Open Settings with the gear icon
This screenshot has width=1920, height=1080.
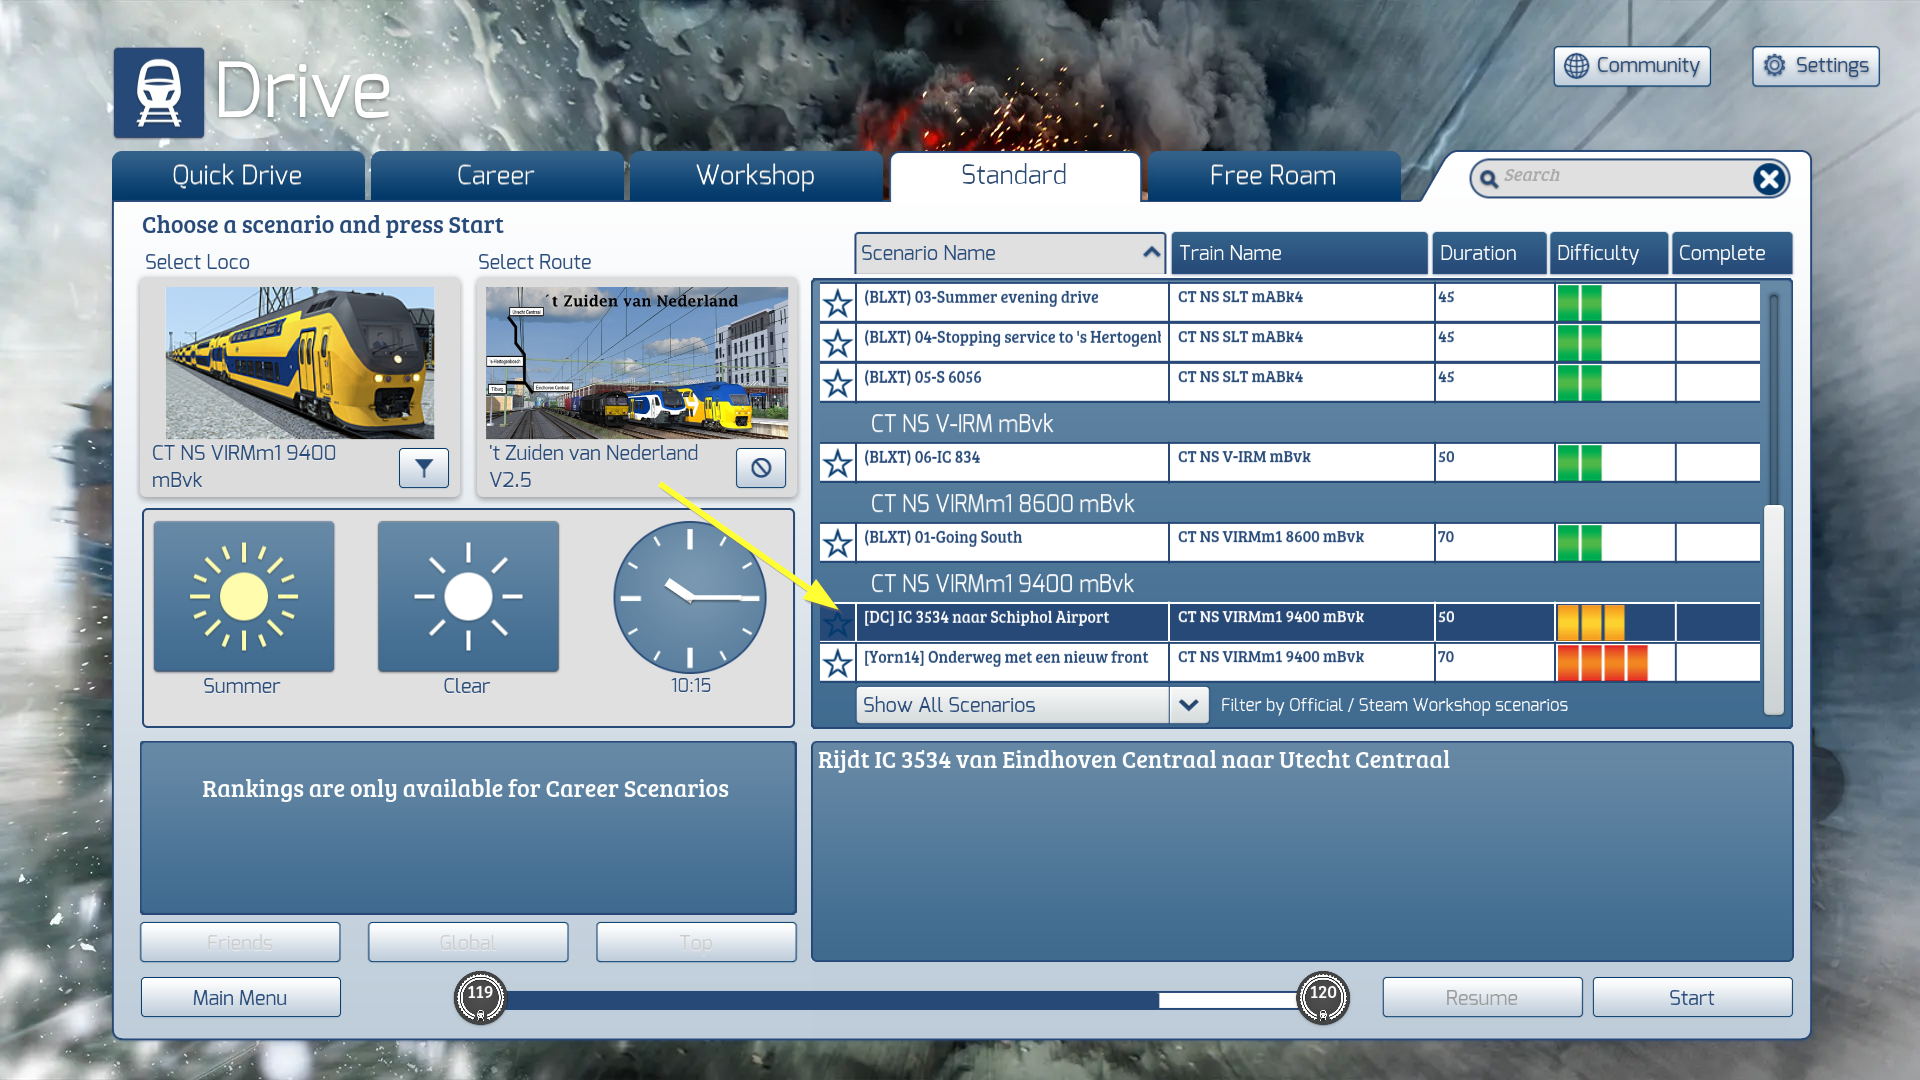click(1816, 66)
